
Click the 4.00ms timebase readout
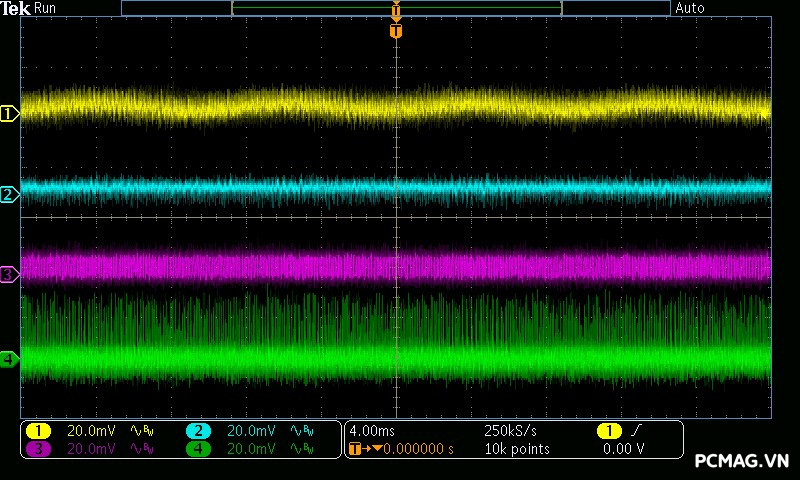coord(370,431)
